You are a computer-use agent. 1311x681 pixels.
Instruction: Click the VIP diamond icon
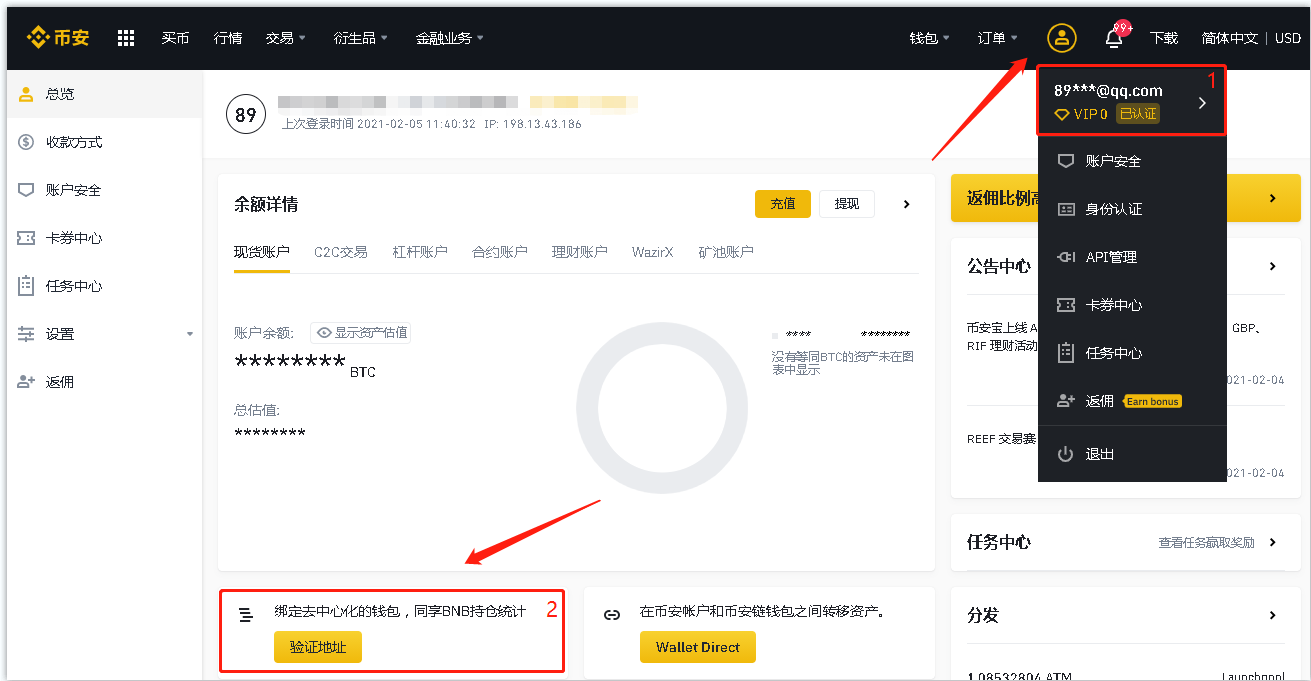(x=1062, y=115)
